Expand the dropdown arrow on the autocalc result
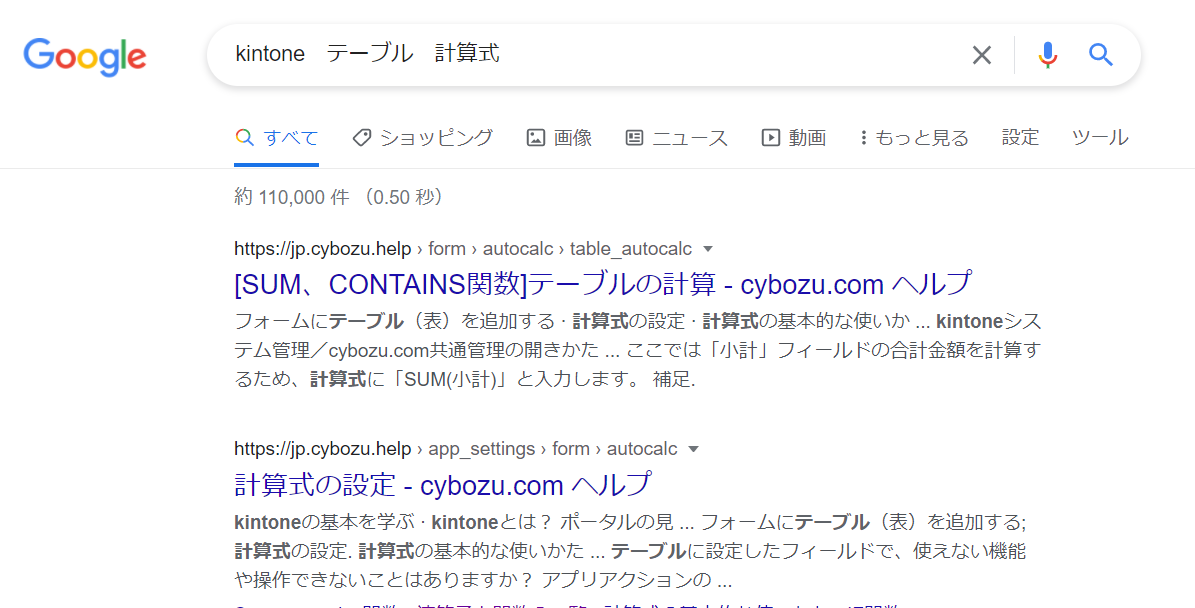 (694, 449)
